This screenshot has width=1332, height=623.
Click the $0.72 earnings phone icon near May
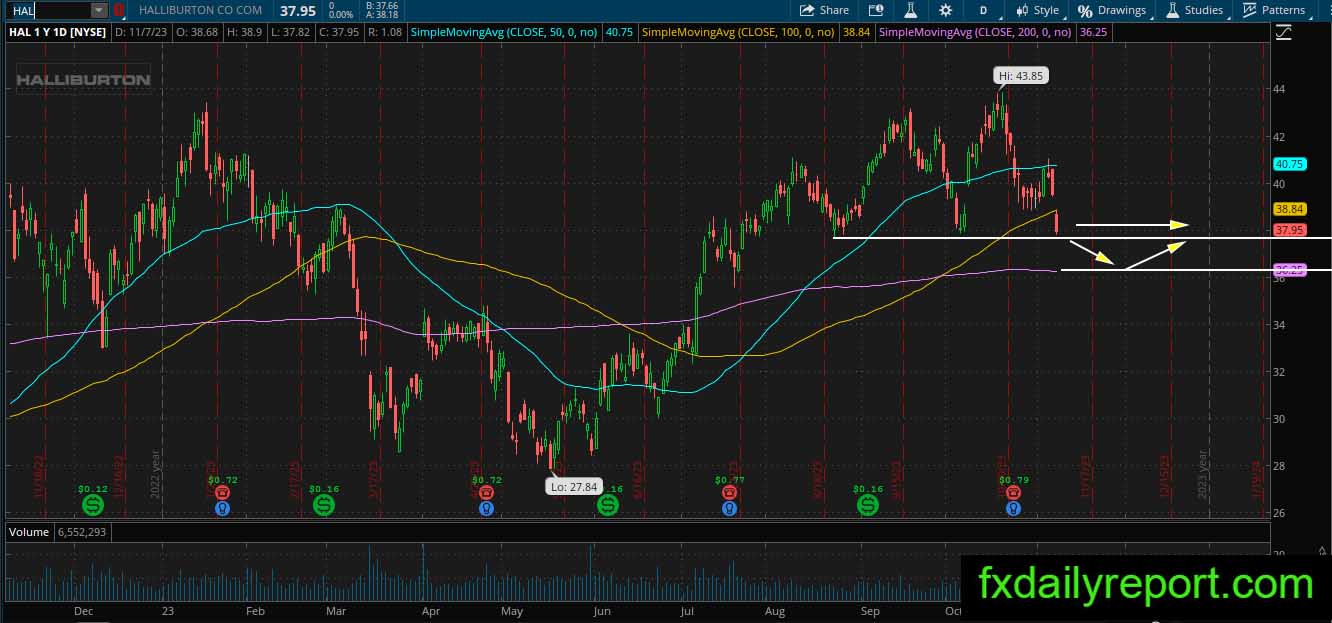pyautogui.click(x=486, y=492)
